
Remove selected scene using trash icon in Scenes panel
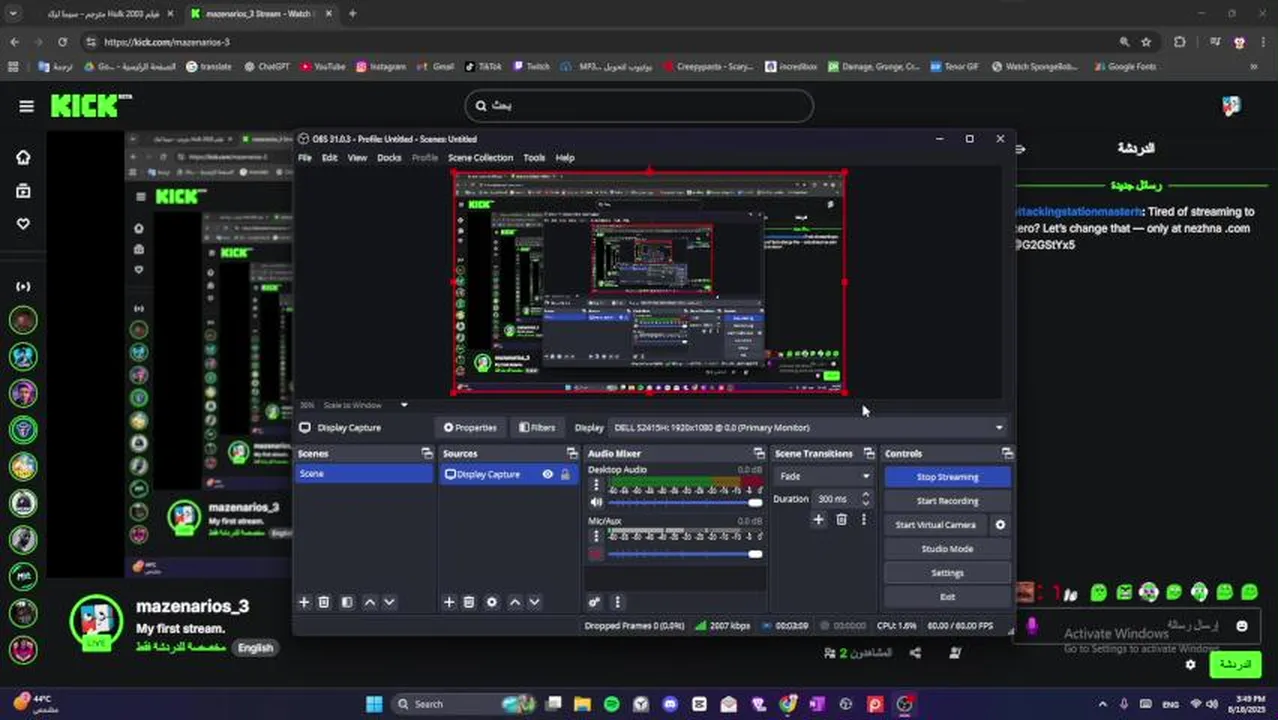click(x=324, y=602)
